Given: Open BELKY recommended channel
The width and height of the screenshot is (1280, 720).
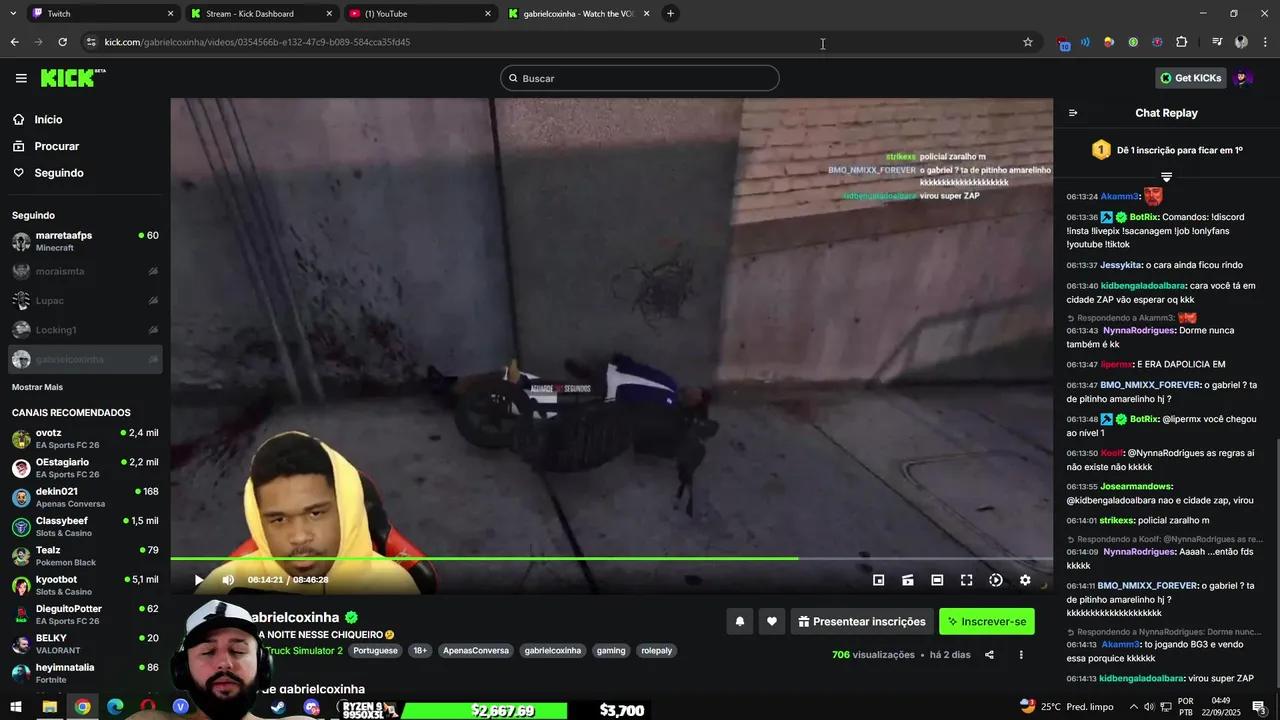Looking at the screenshot, I should [85, 644].
